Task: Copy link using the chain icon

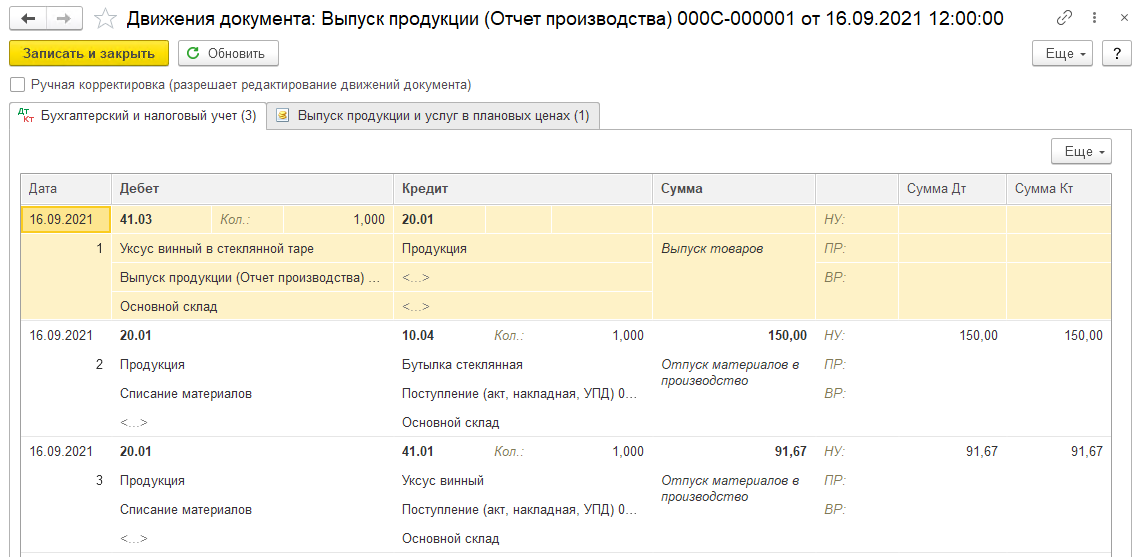Action: (x=1064, y=17)
